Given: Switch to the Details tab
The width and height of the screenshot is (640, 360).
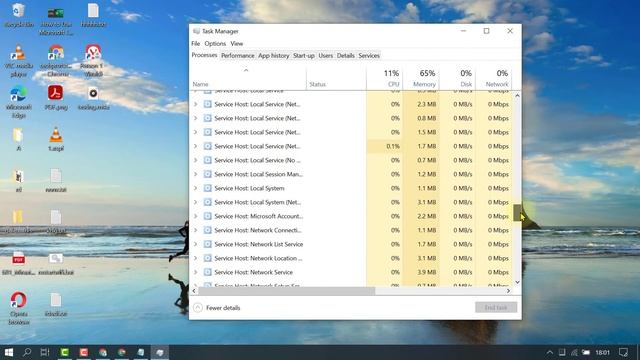Looking at the screenshot, I should [x=345, y=56].
